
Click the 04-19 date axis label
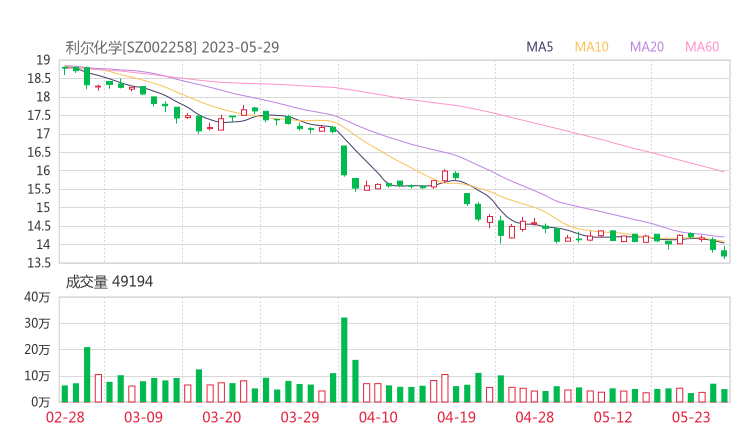point(456,417)
